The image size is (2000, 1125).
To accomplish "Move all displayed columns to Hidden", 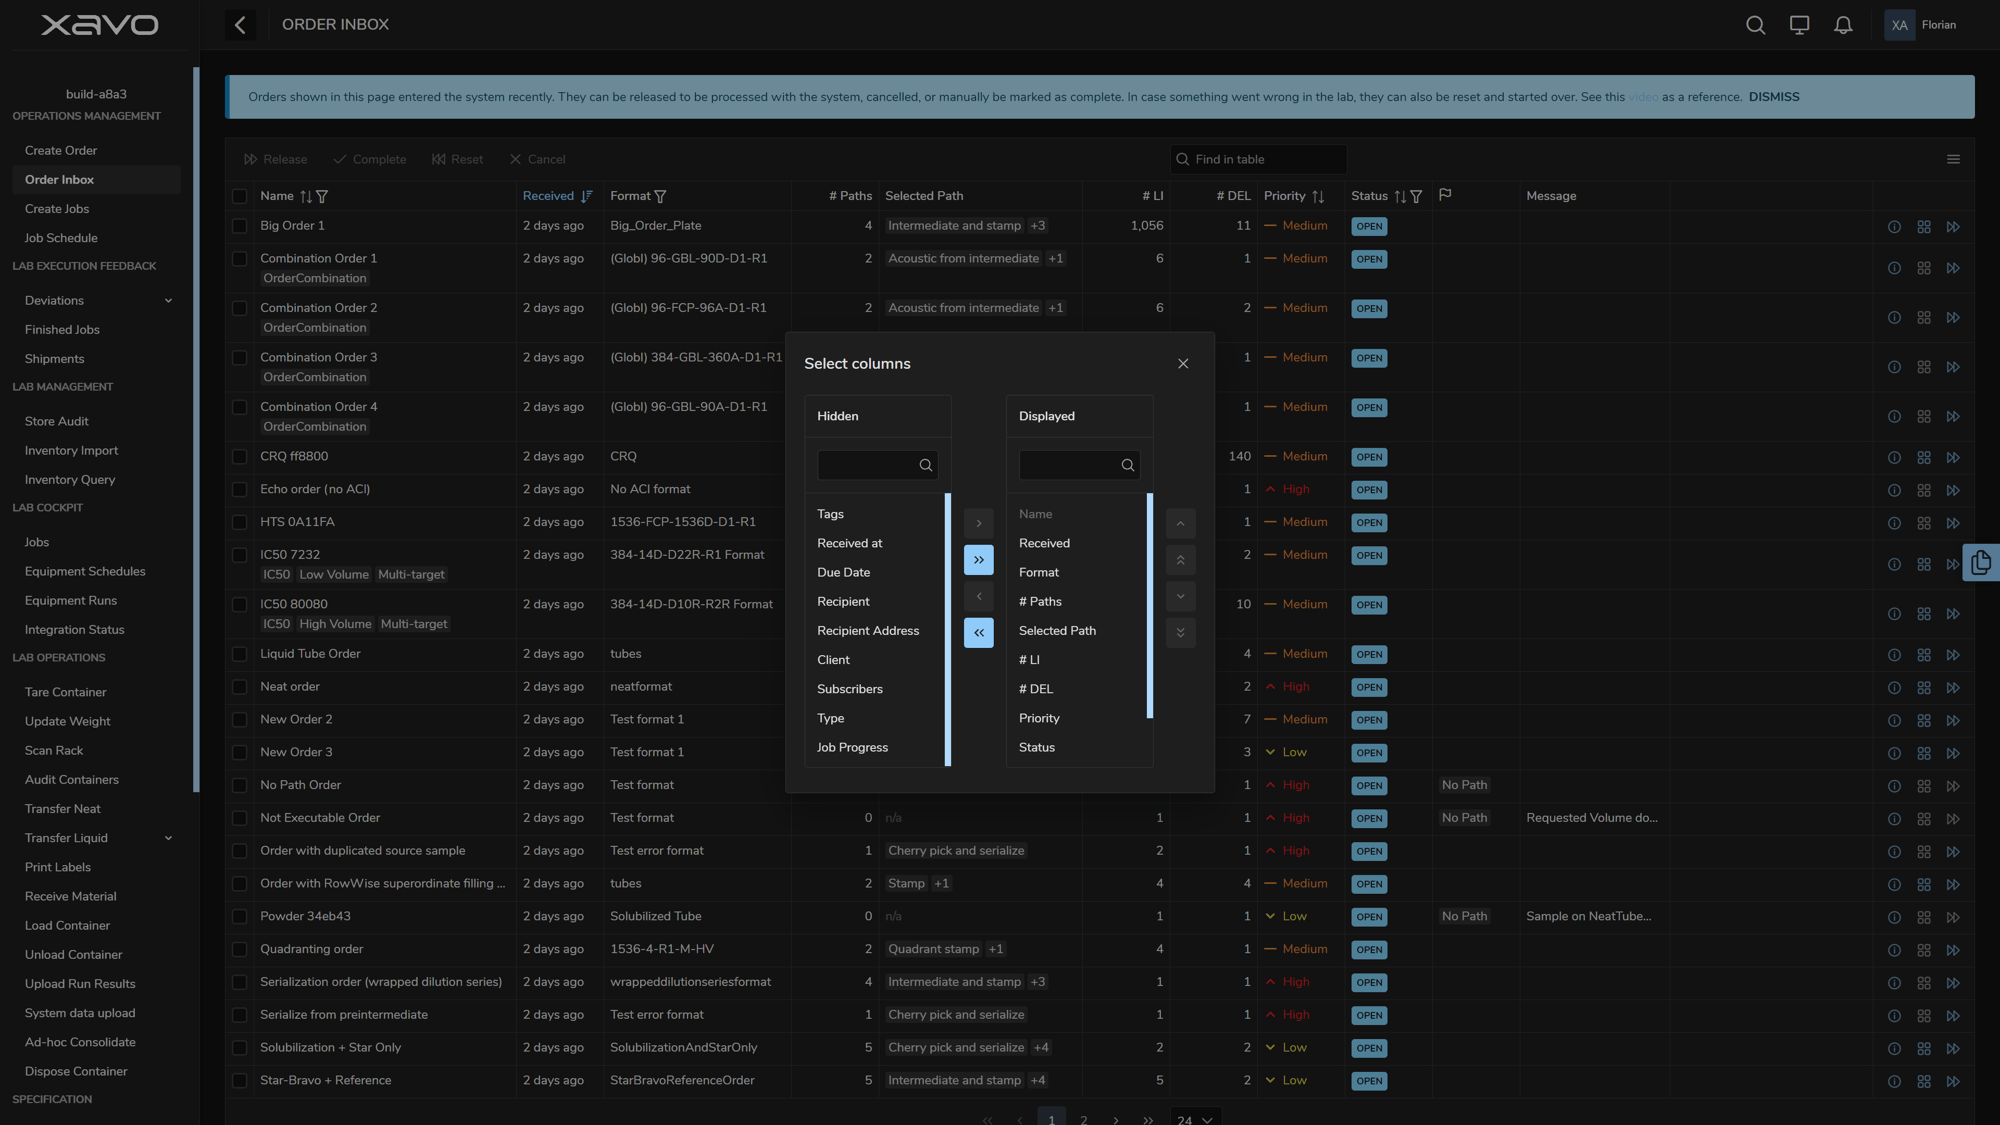I will click(979, 633).
